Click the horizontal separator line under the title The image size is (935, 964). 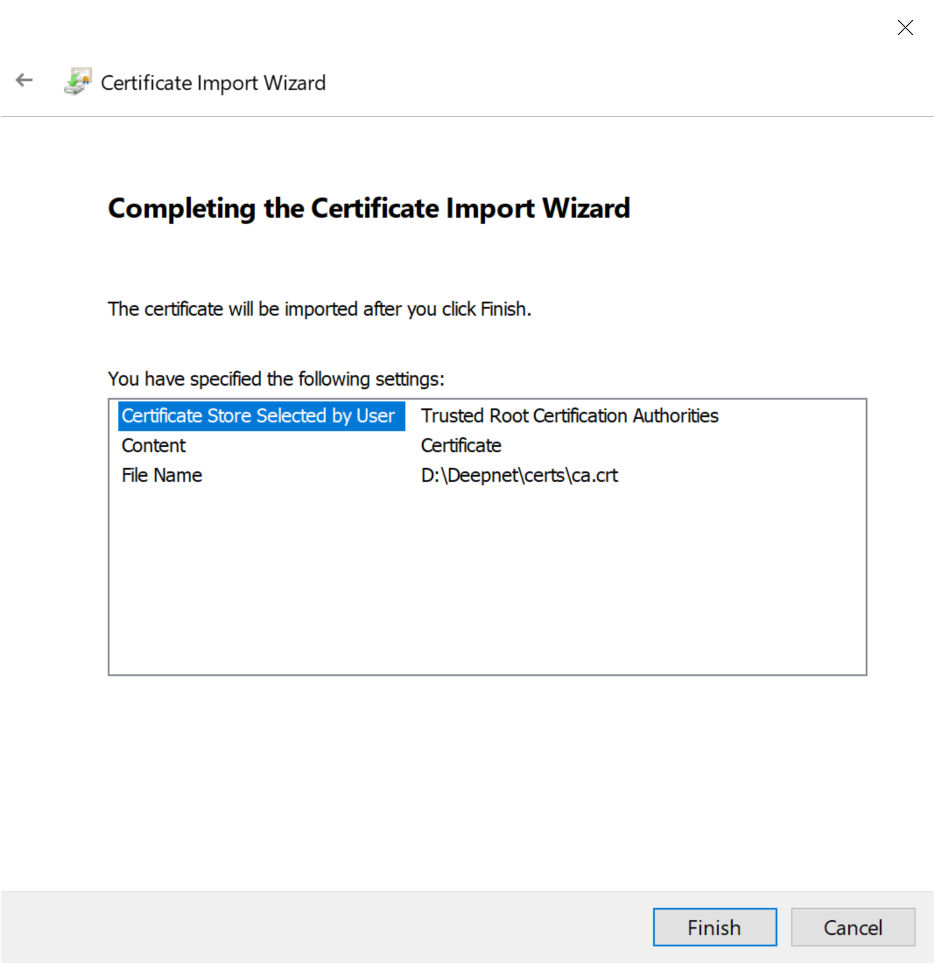[467, 116]
